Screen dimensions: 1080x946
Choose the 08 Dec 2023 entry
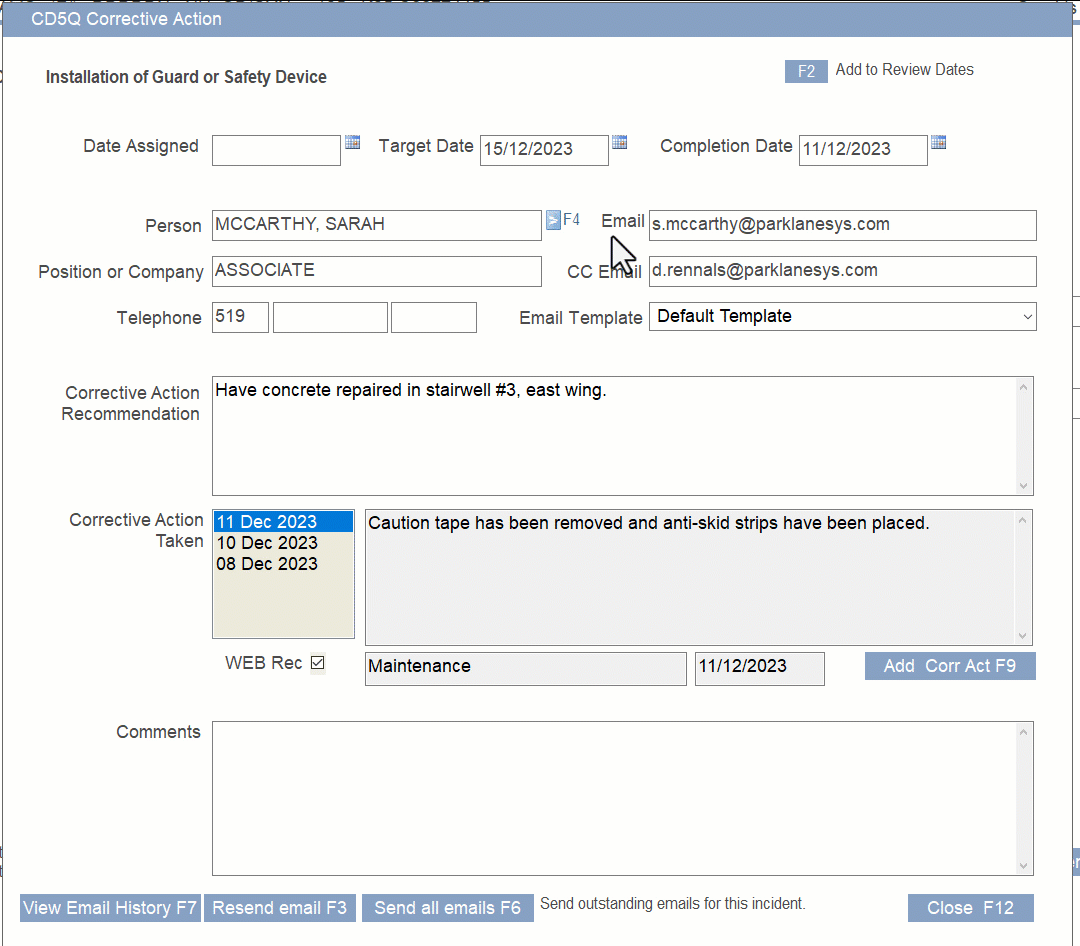(267, 564)
